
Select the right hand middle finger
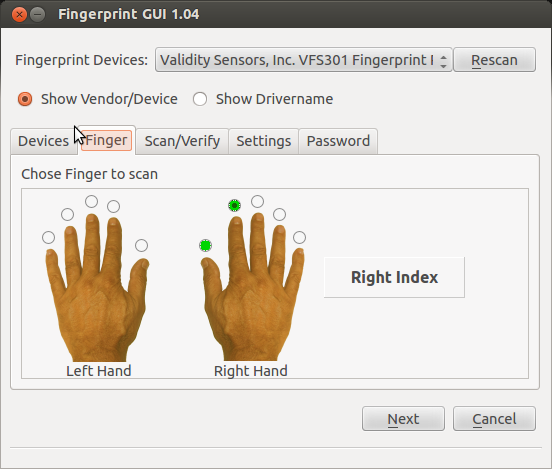click(257, 201)
